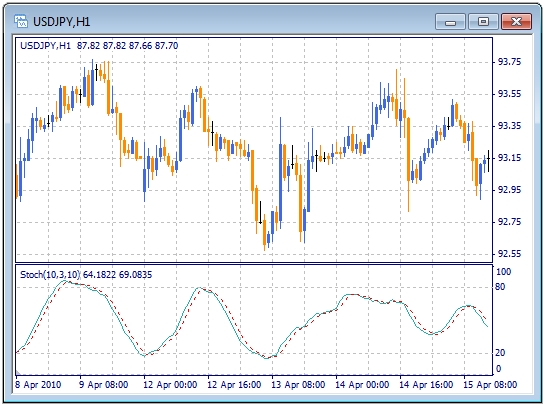Click the 15 Apr 08:00 time label
Image resolution: width=545 pixels, height=405 pixels.
[490, 385]
